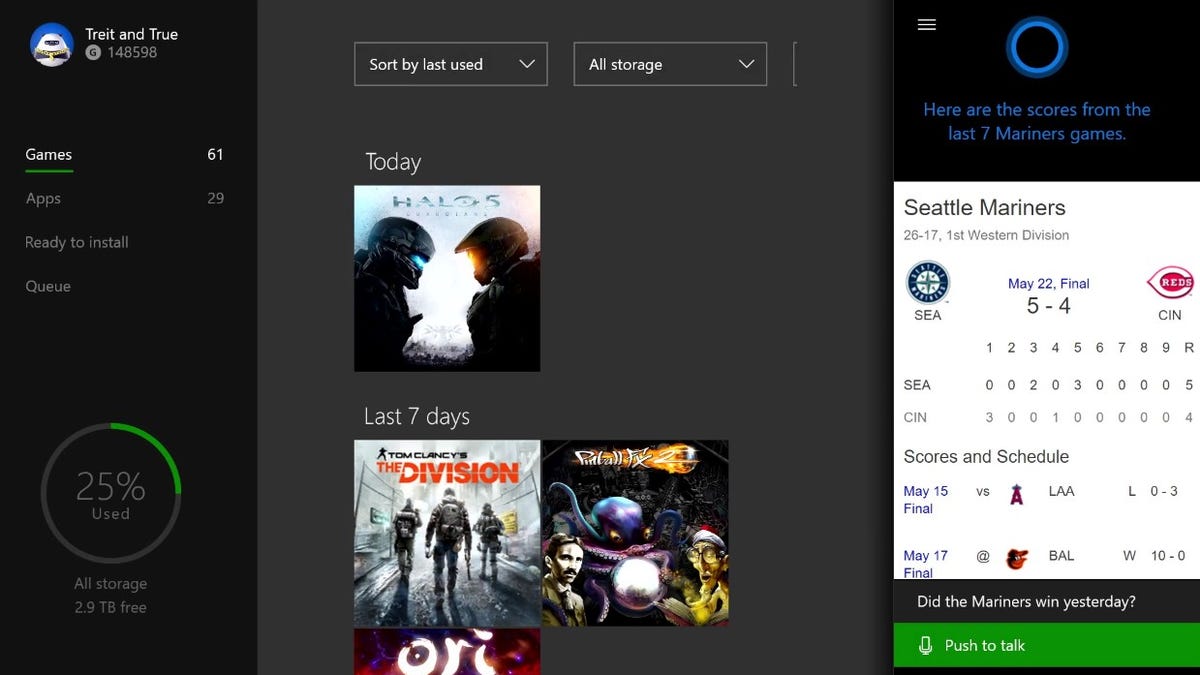Open the May 15 Final box score
Image resolution: width=1200 pixels, height=675 pixels.
(925, 500)
